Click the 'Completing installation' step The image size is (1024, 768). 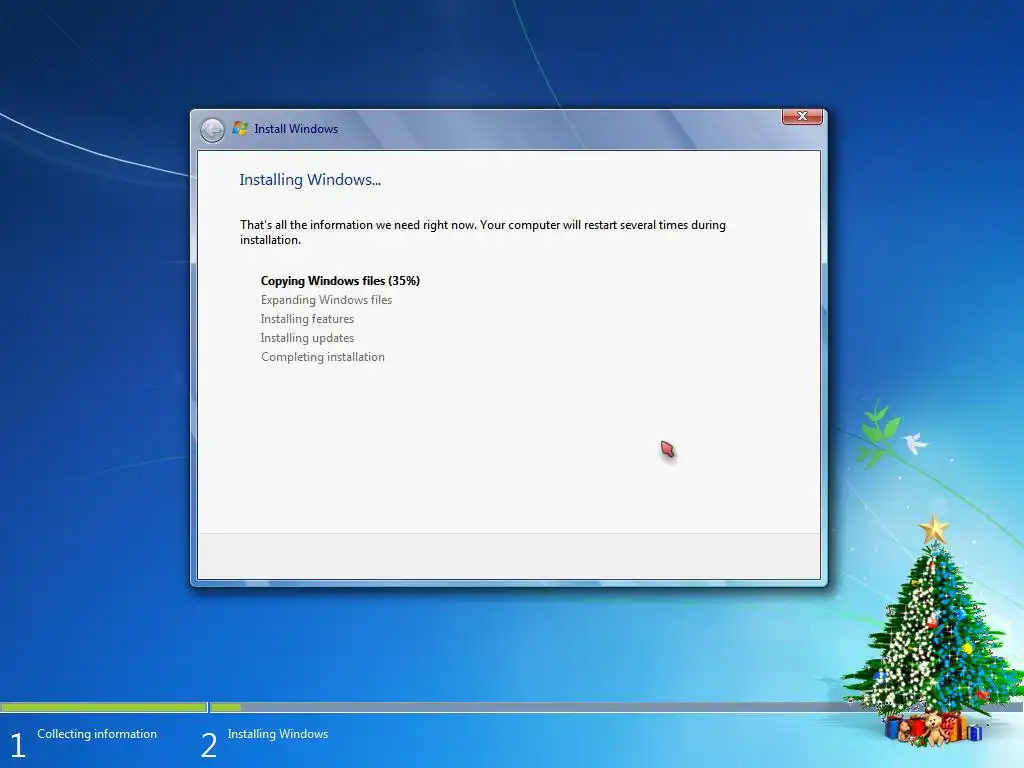click(323, 357)
